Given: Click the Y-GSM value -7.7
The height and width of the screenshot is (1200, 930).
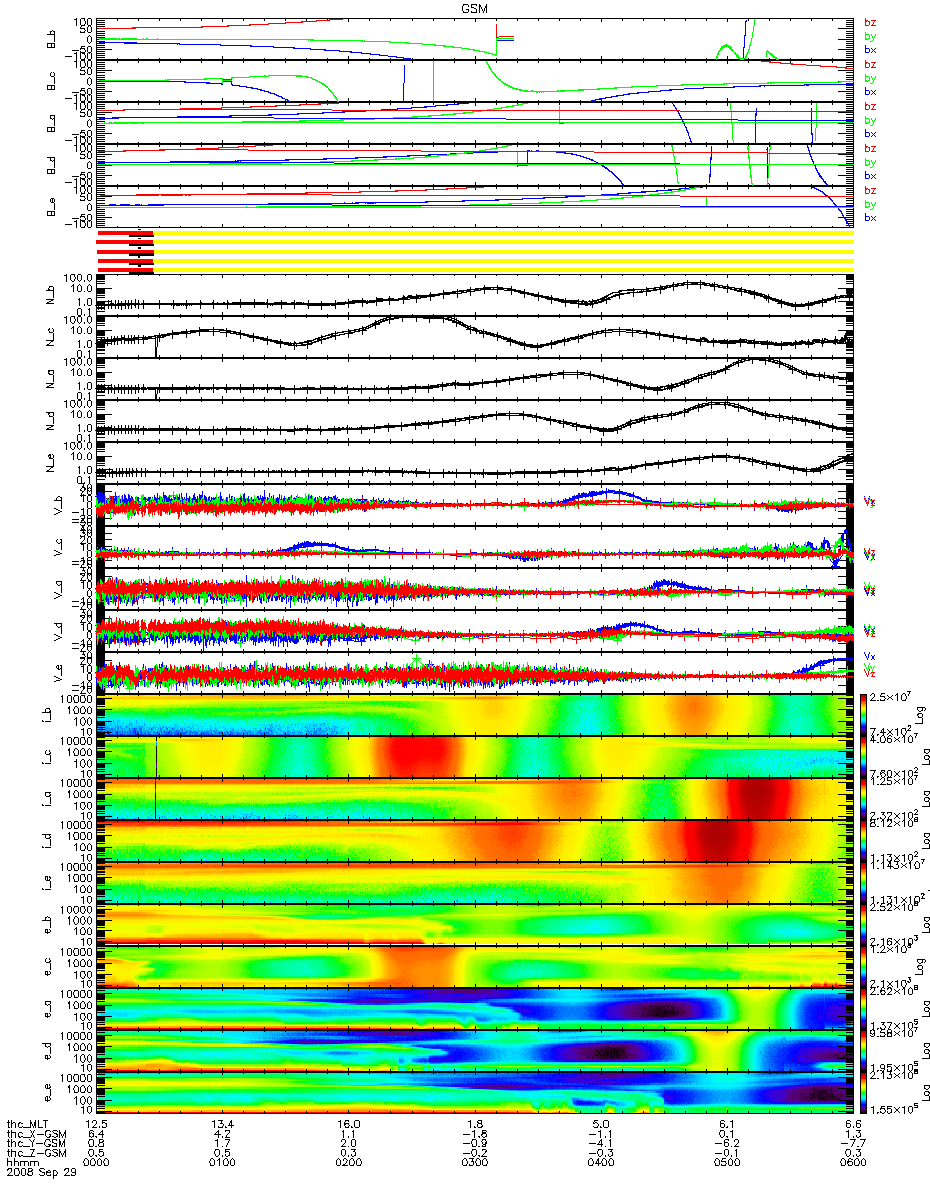Looking at the screenshot, I should pos(851,1144).
